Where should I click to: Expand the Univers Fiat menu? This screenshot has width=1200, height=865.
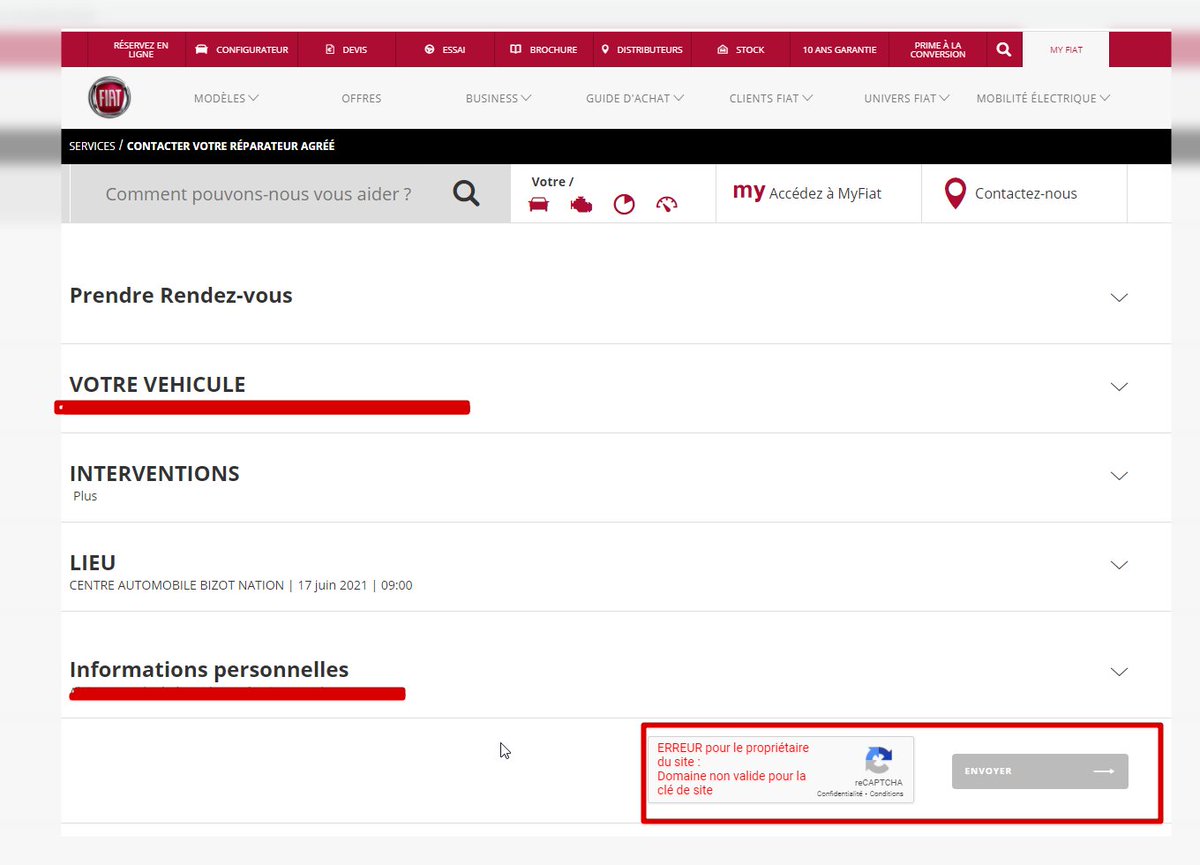click(x=907, y=98)
